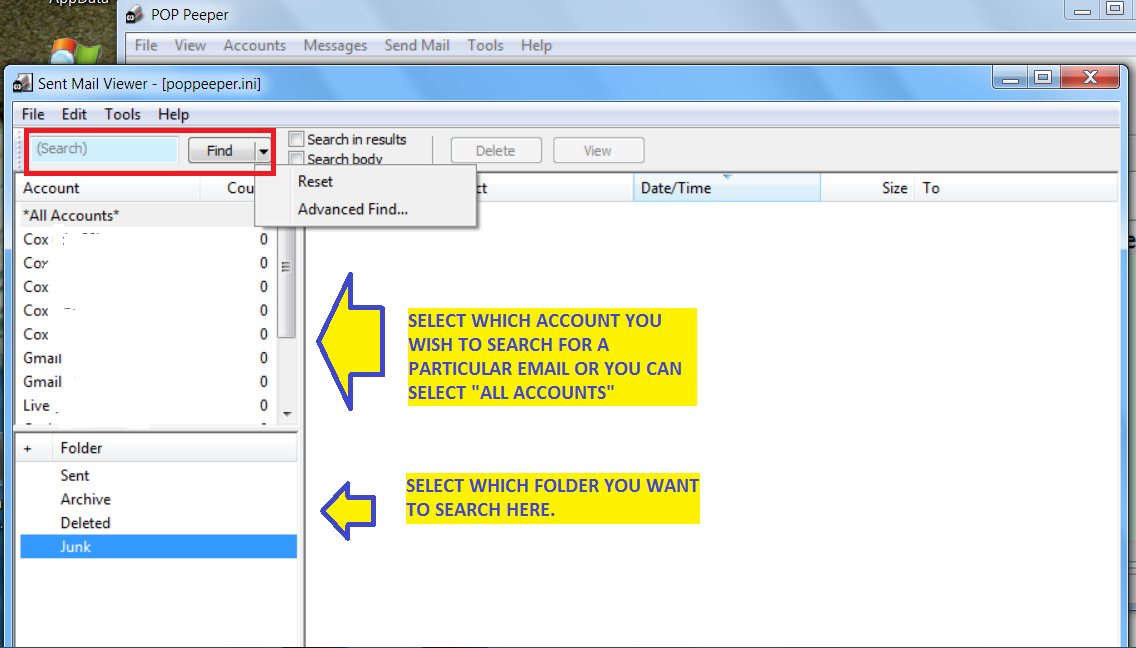Open the Send Mail menu in POP Peeper
The height and width of the screenshot is (648, 1136).
pos(417,45)
